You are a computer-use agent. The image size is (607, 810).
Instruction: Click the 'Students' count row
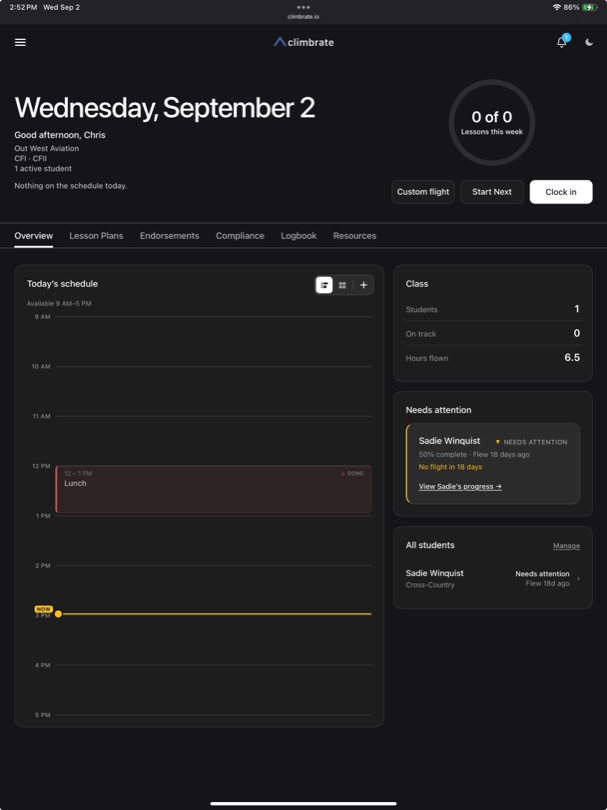(x=493, y=309)
